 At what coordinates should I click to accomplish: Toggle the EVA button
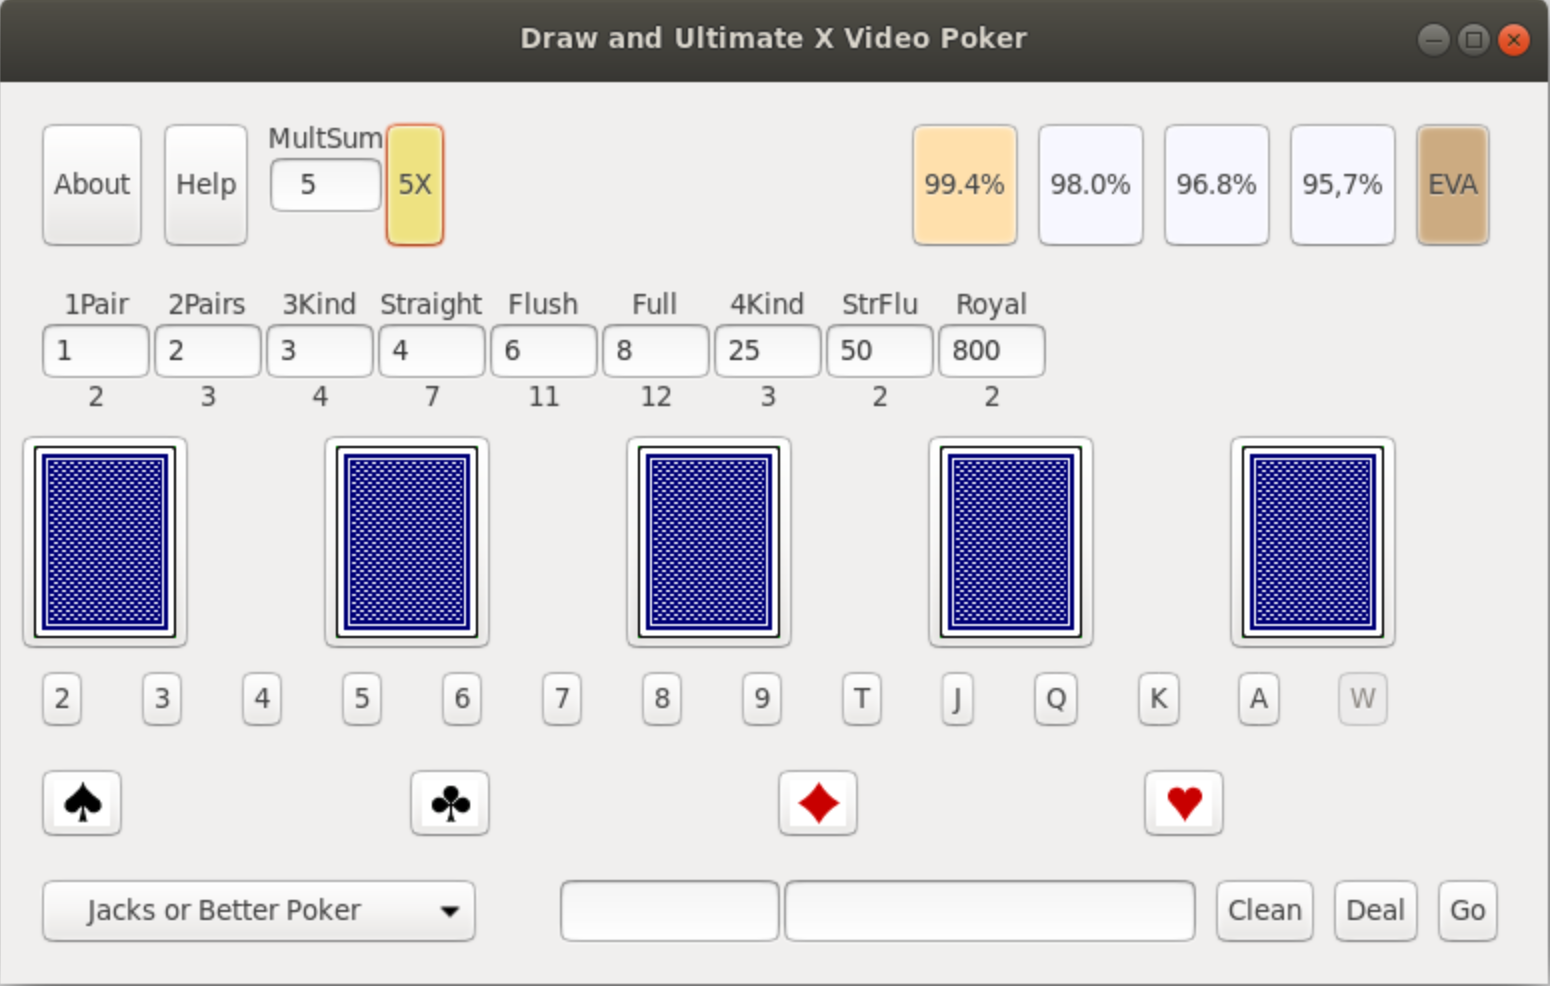click(x=1452, y=185)
